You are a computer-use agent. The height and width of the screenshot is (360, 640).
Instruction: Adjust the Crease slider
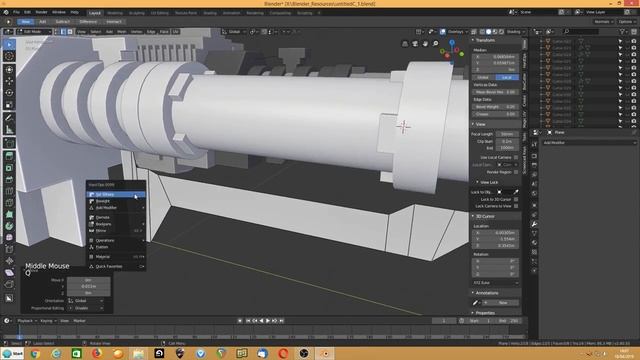[496, 114]
